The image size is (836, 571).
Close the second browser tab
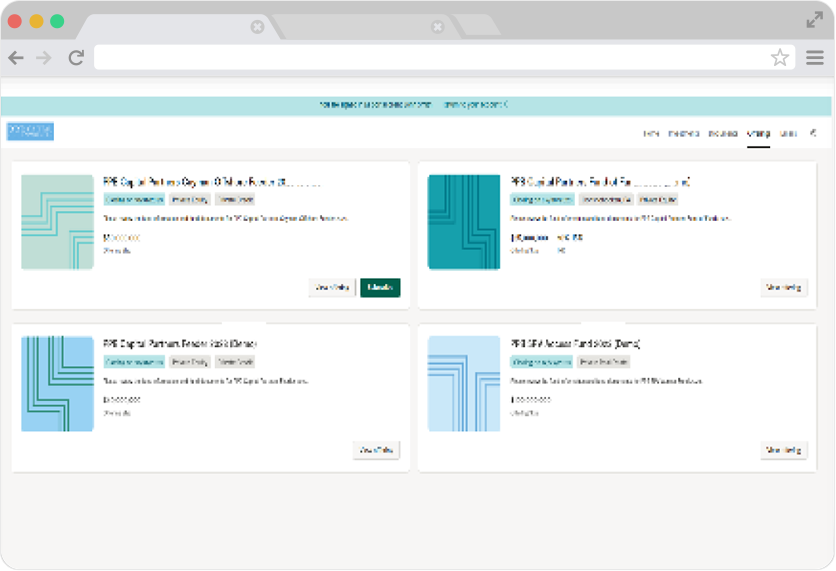point(437,27)
